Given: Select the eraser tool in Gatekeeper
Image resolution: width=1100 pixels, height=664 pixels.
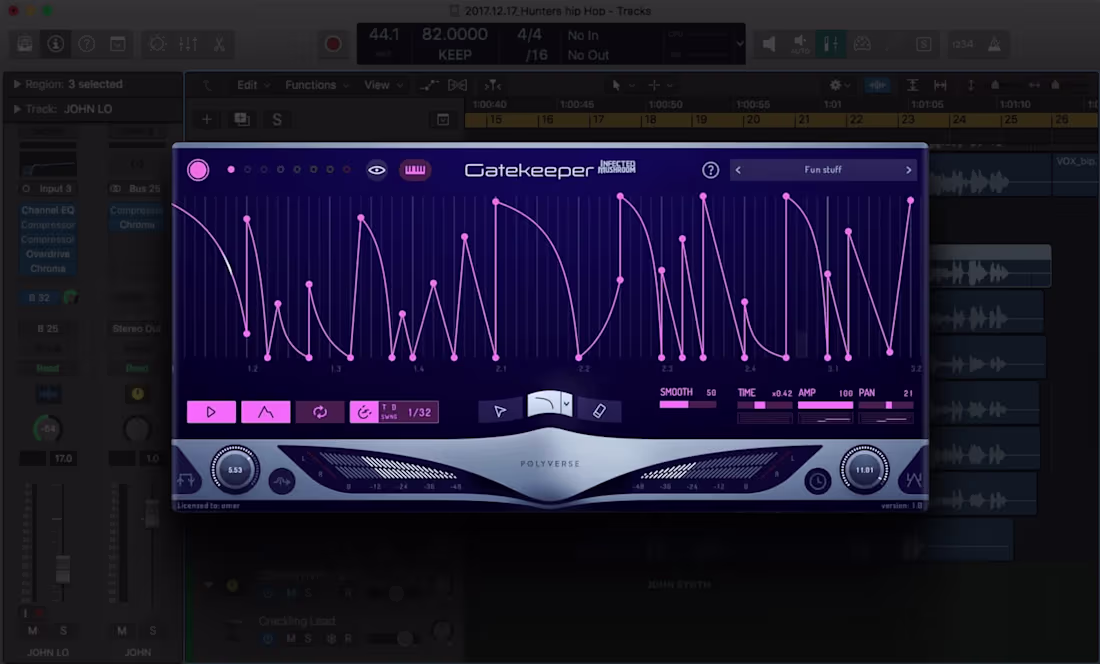Looking at the screenshot, I should pyautogui.click(x=599, y=412).
